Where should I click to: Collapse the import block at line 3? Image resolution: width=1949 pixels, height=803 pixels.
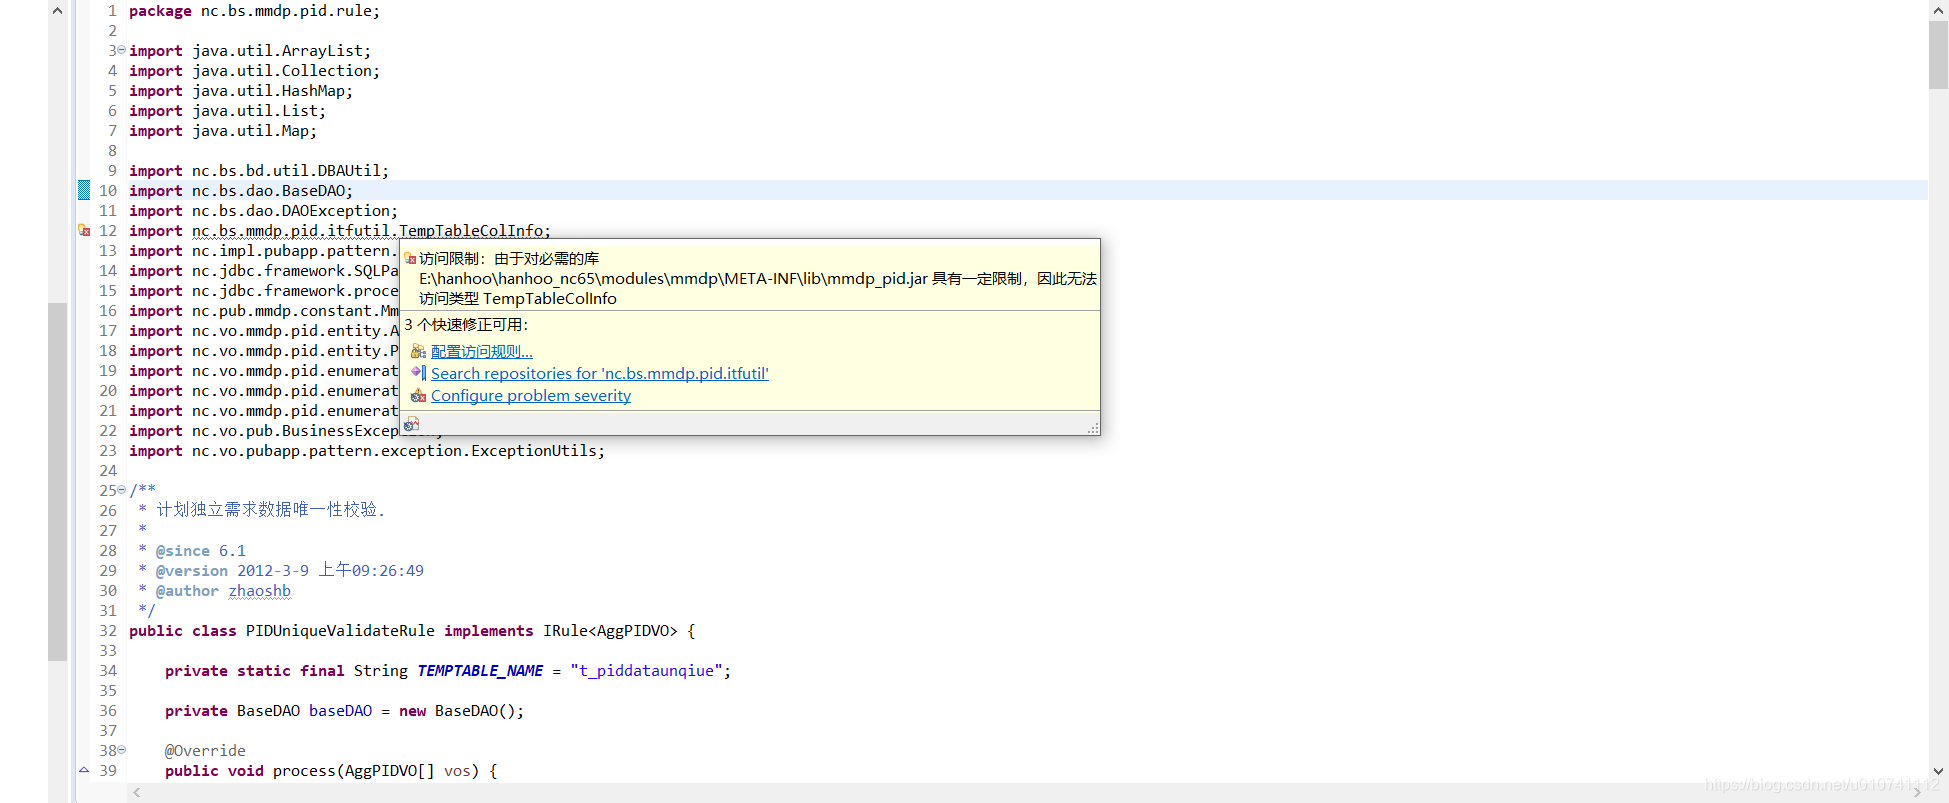point(122,50)
